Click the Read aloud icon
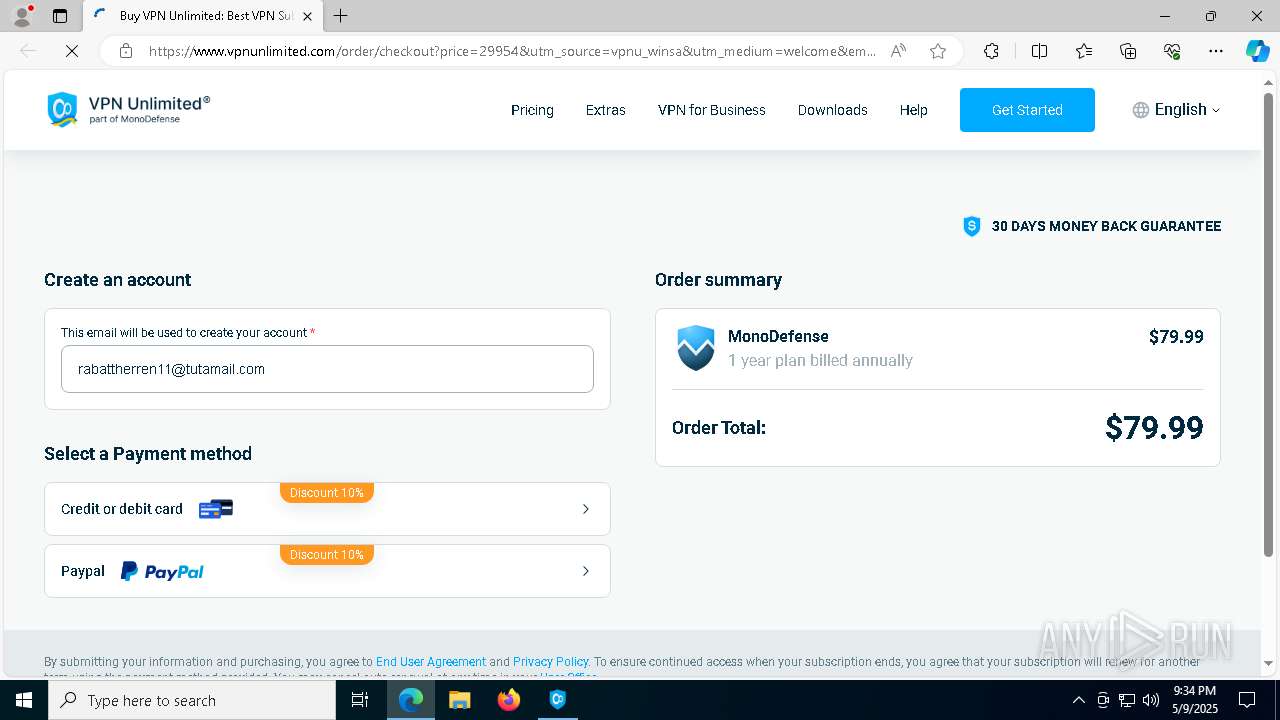This screenshot has height=720, width=1280. click(898, 51)
